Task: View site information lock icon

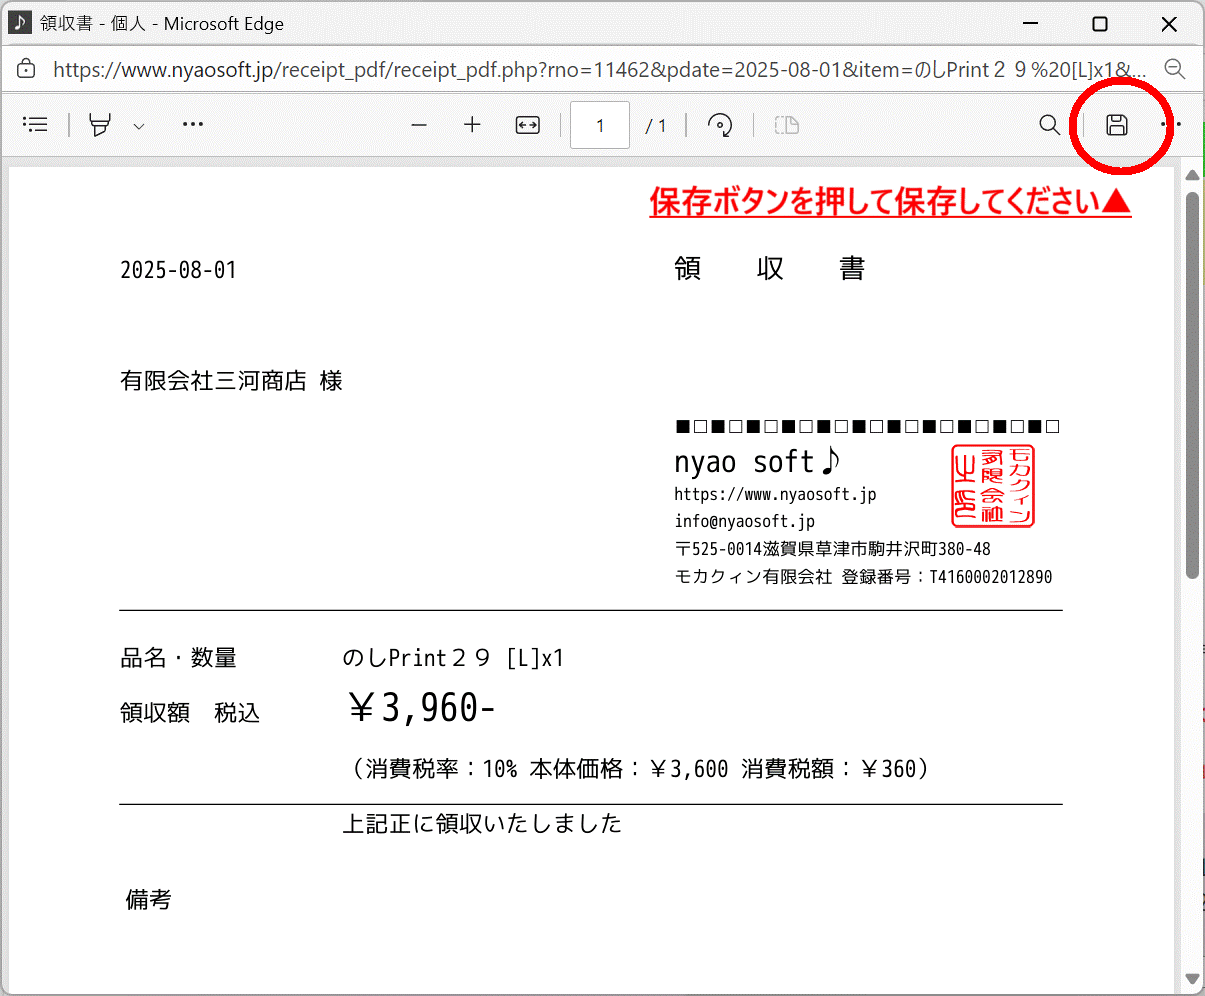Action: (27, 69)
